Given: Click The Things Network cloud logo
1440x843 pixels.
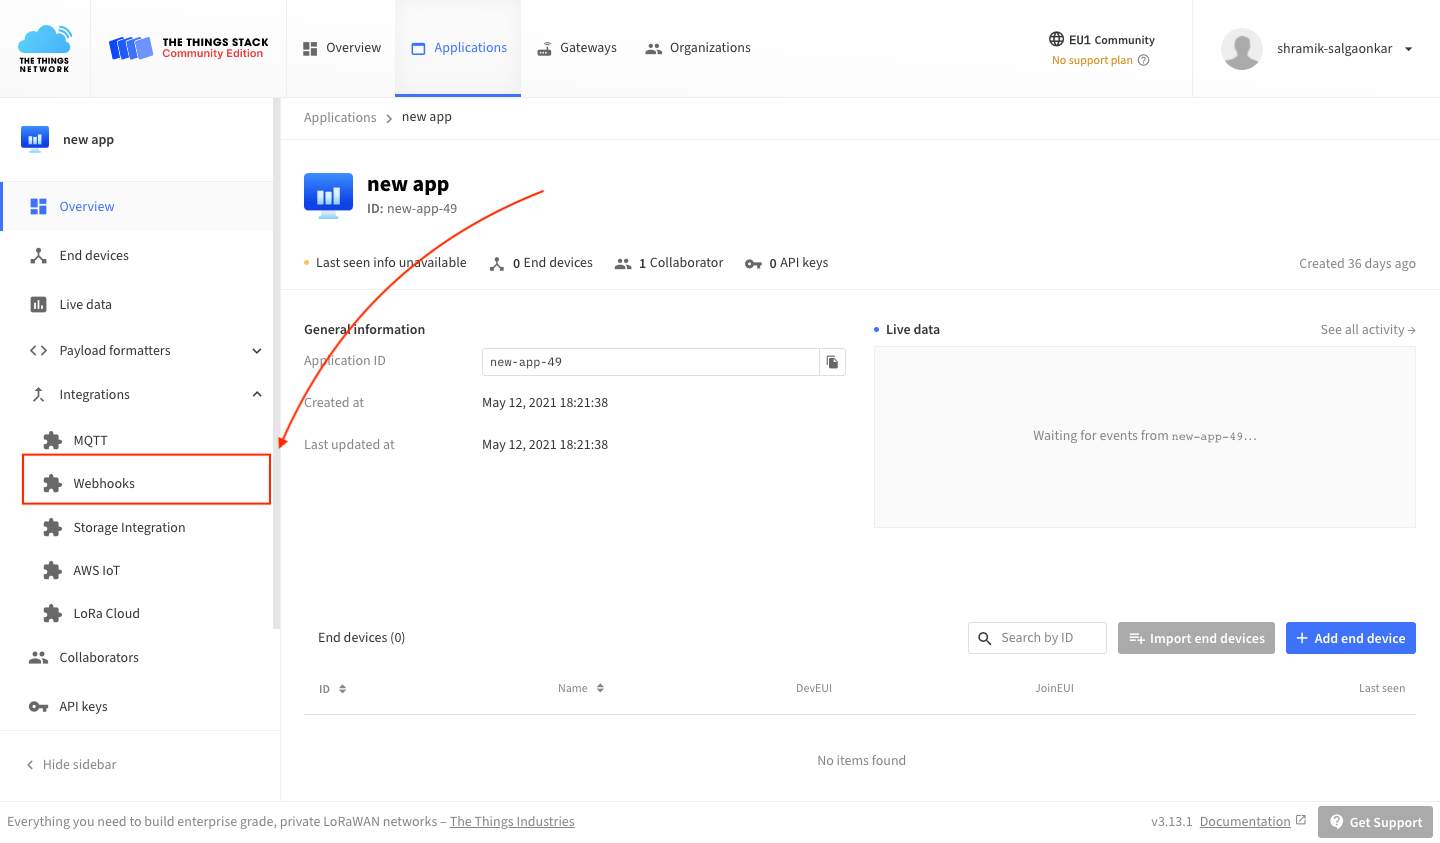Looking at the screenshot, I should click(x=45, y=48).
